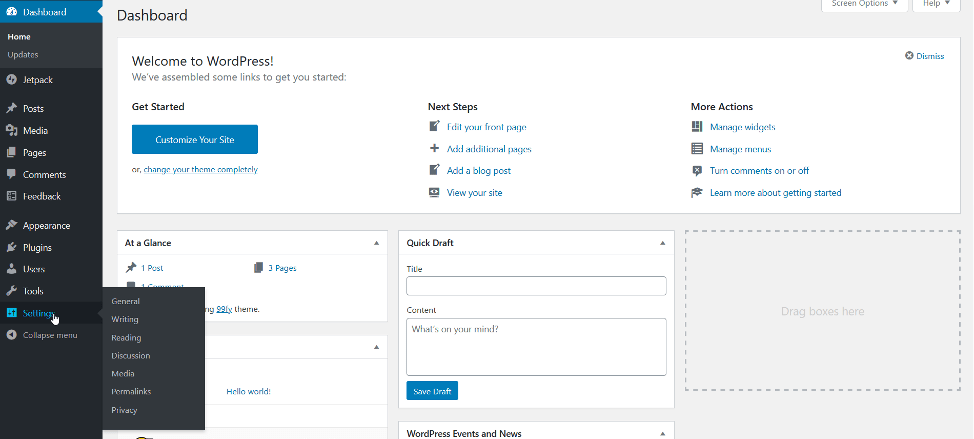Open Reading settings from flyout menu
Screen dimensions: 974x439
pyautogui.click(x=126, y=338)
